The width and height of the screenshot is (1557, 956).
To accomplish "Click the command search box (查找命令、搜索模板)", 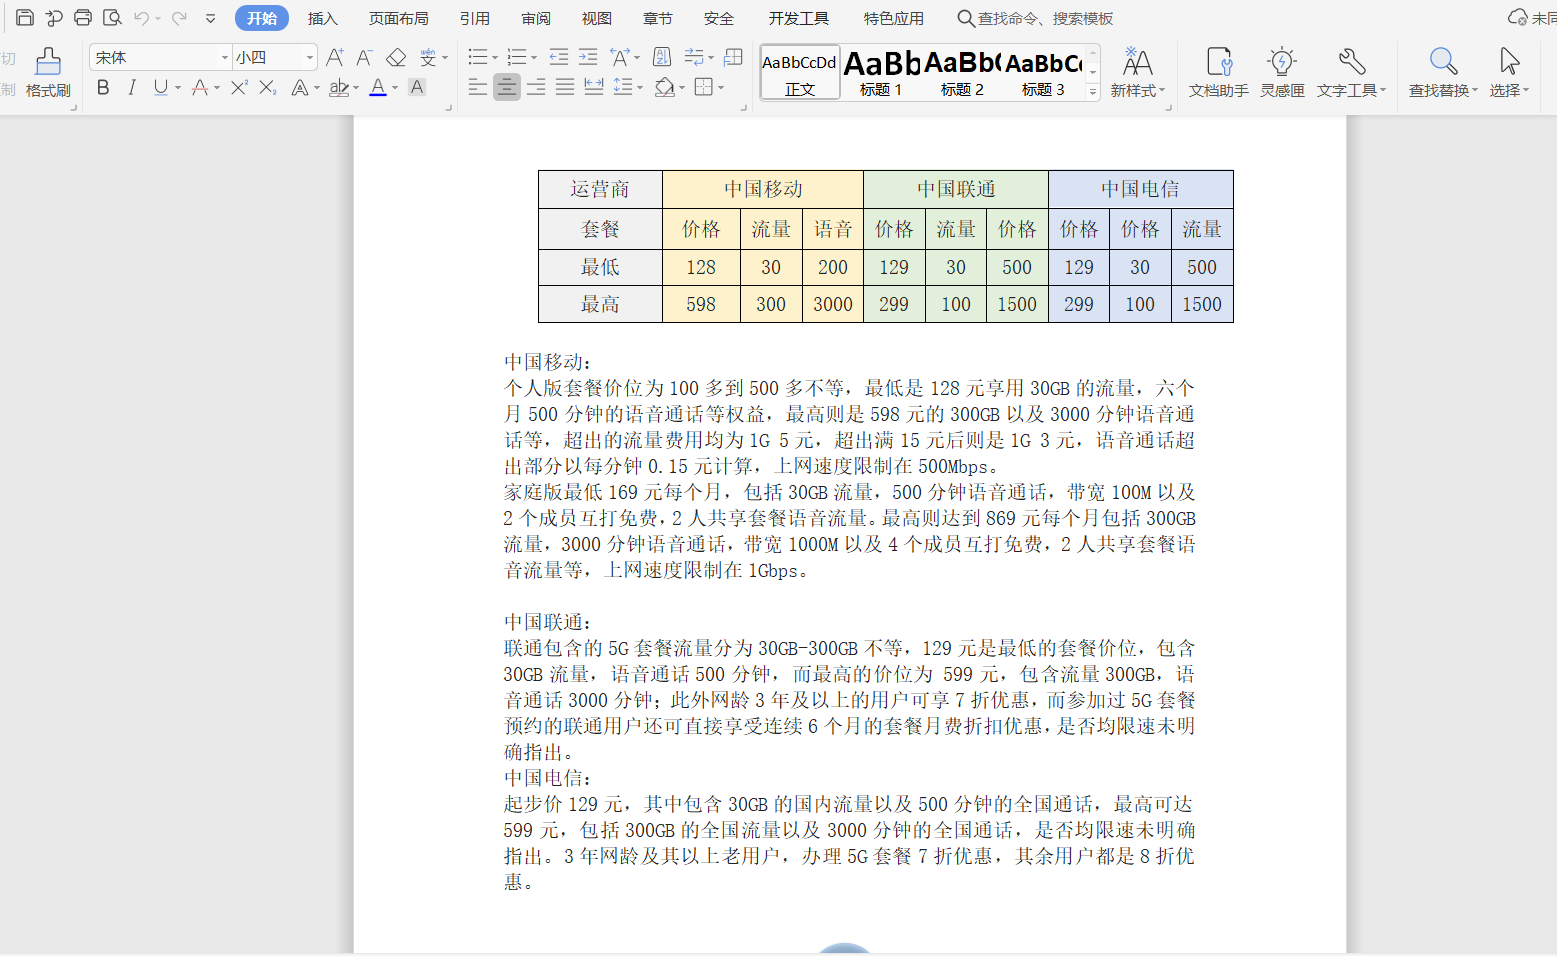I will (x=1035, y=18).
